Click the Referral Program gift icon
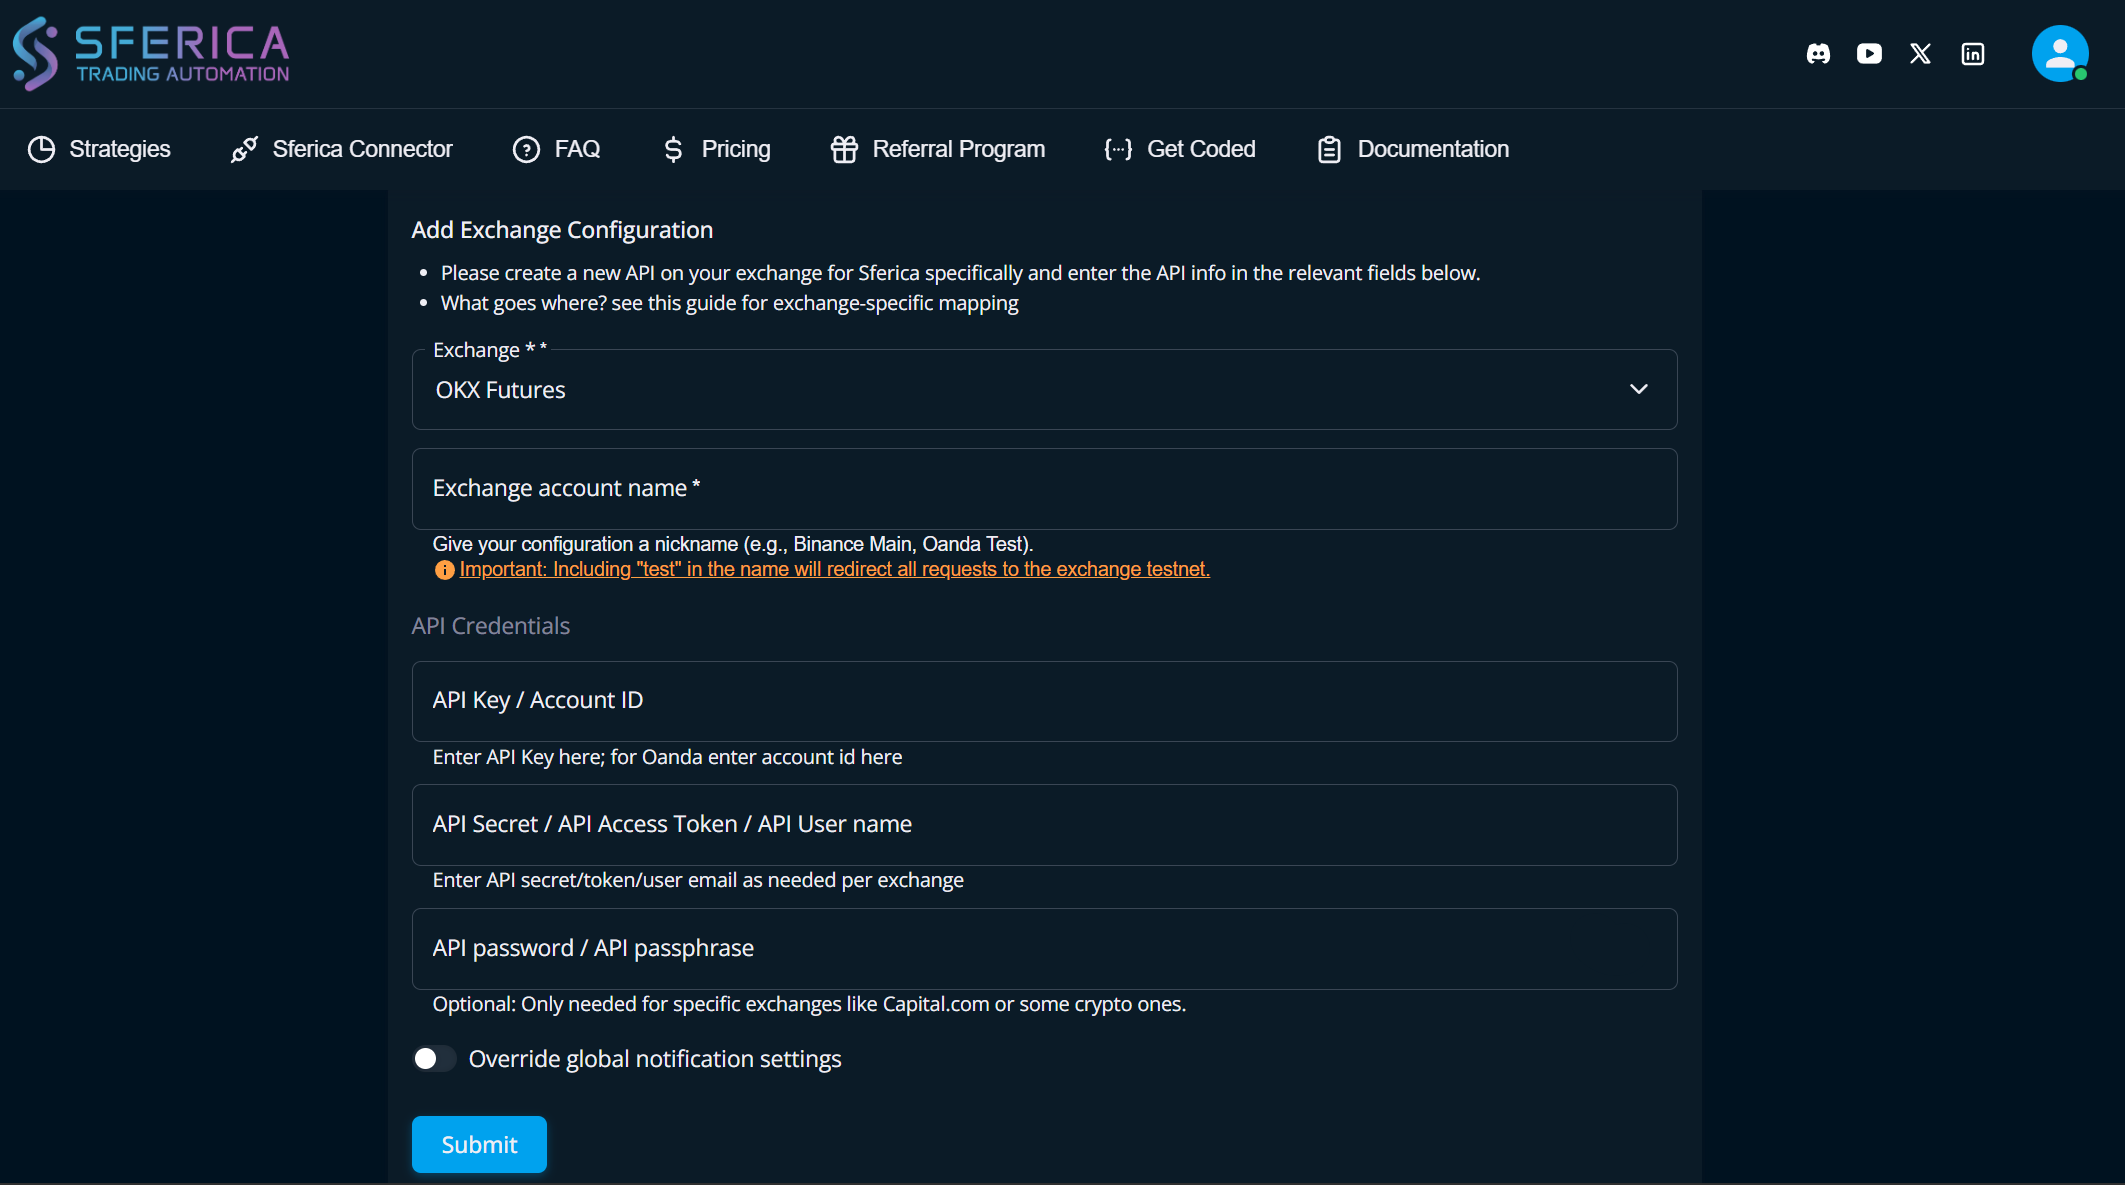The width and height of the screenshot is (2125, 1185). tap(844, 149)
